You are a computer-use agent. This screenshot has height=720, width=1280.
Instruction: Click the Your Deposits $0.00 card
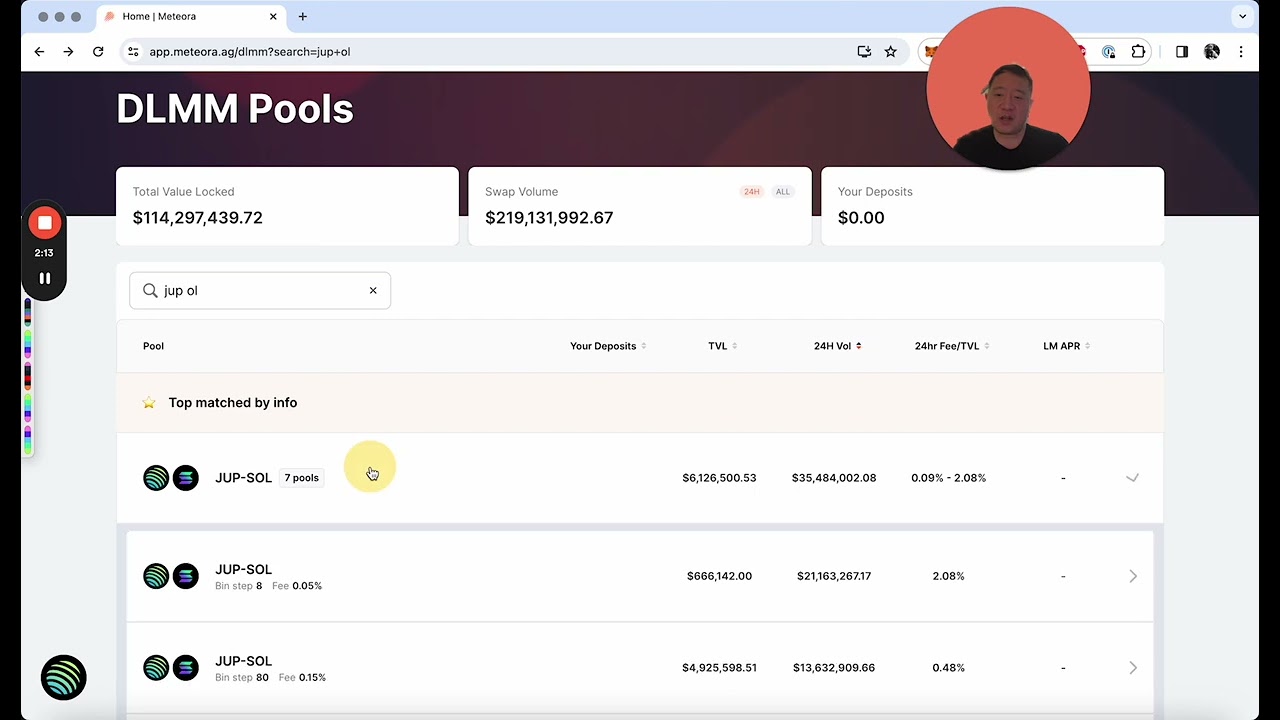point(992,206)
